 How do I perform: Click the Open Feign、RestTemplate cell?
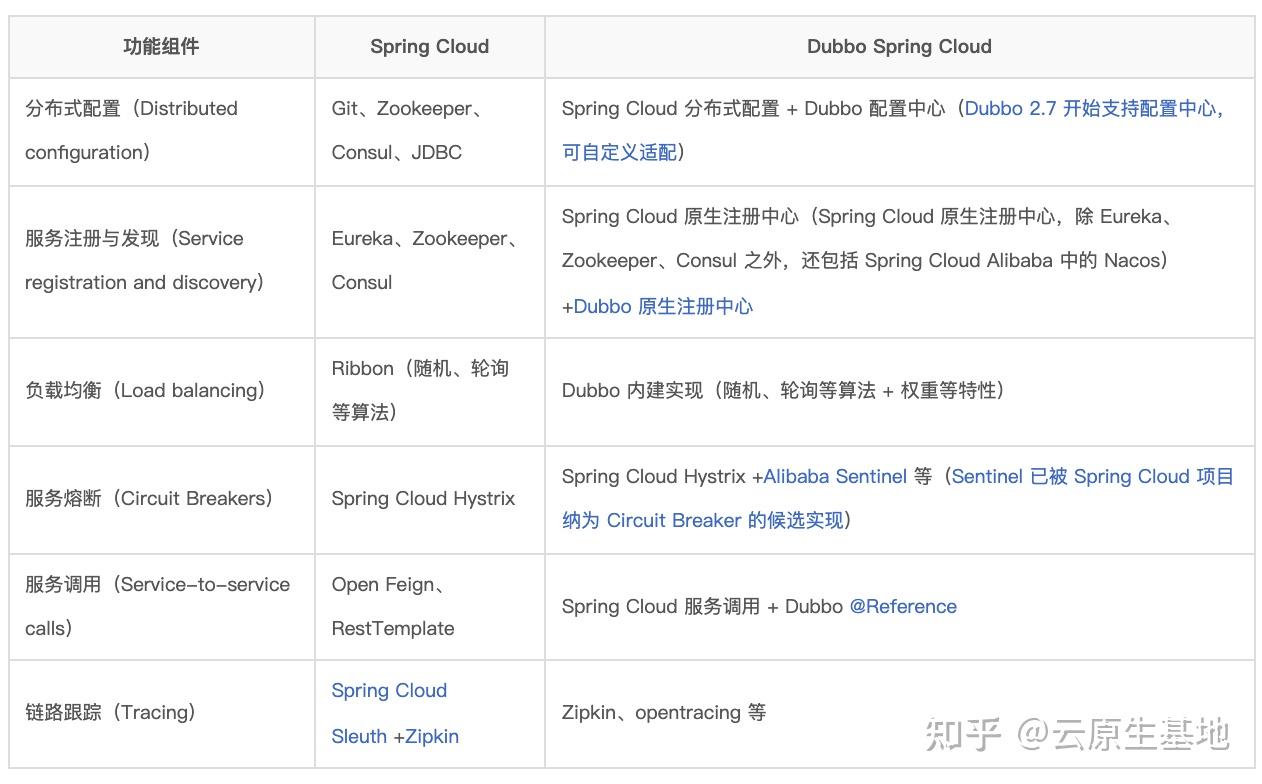click(429, 606)
